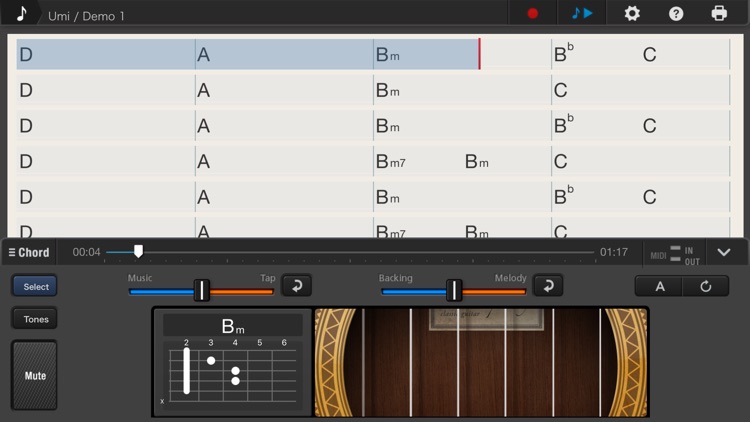
Task: Click the Music/Tap balance slider handle
Action: pyautogui.click(x=202, y=290)
